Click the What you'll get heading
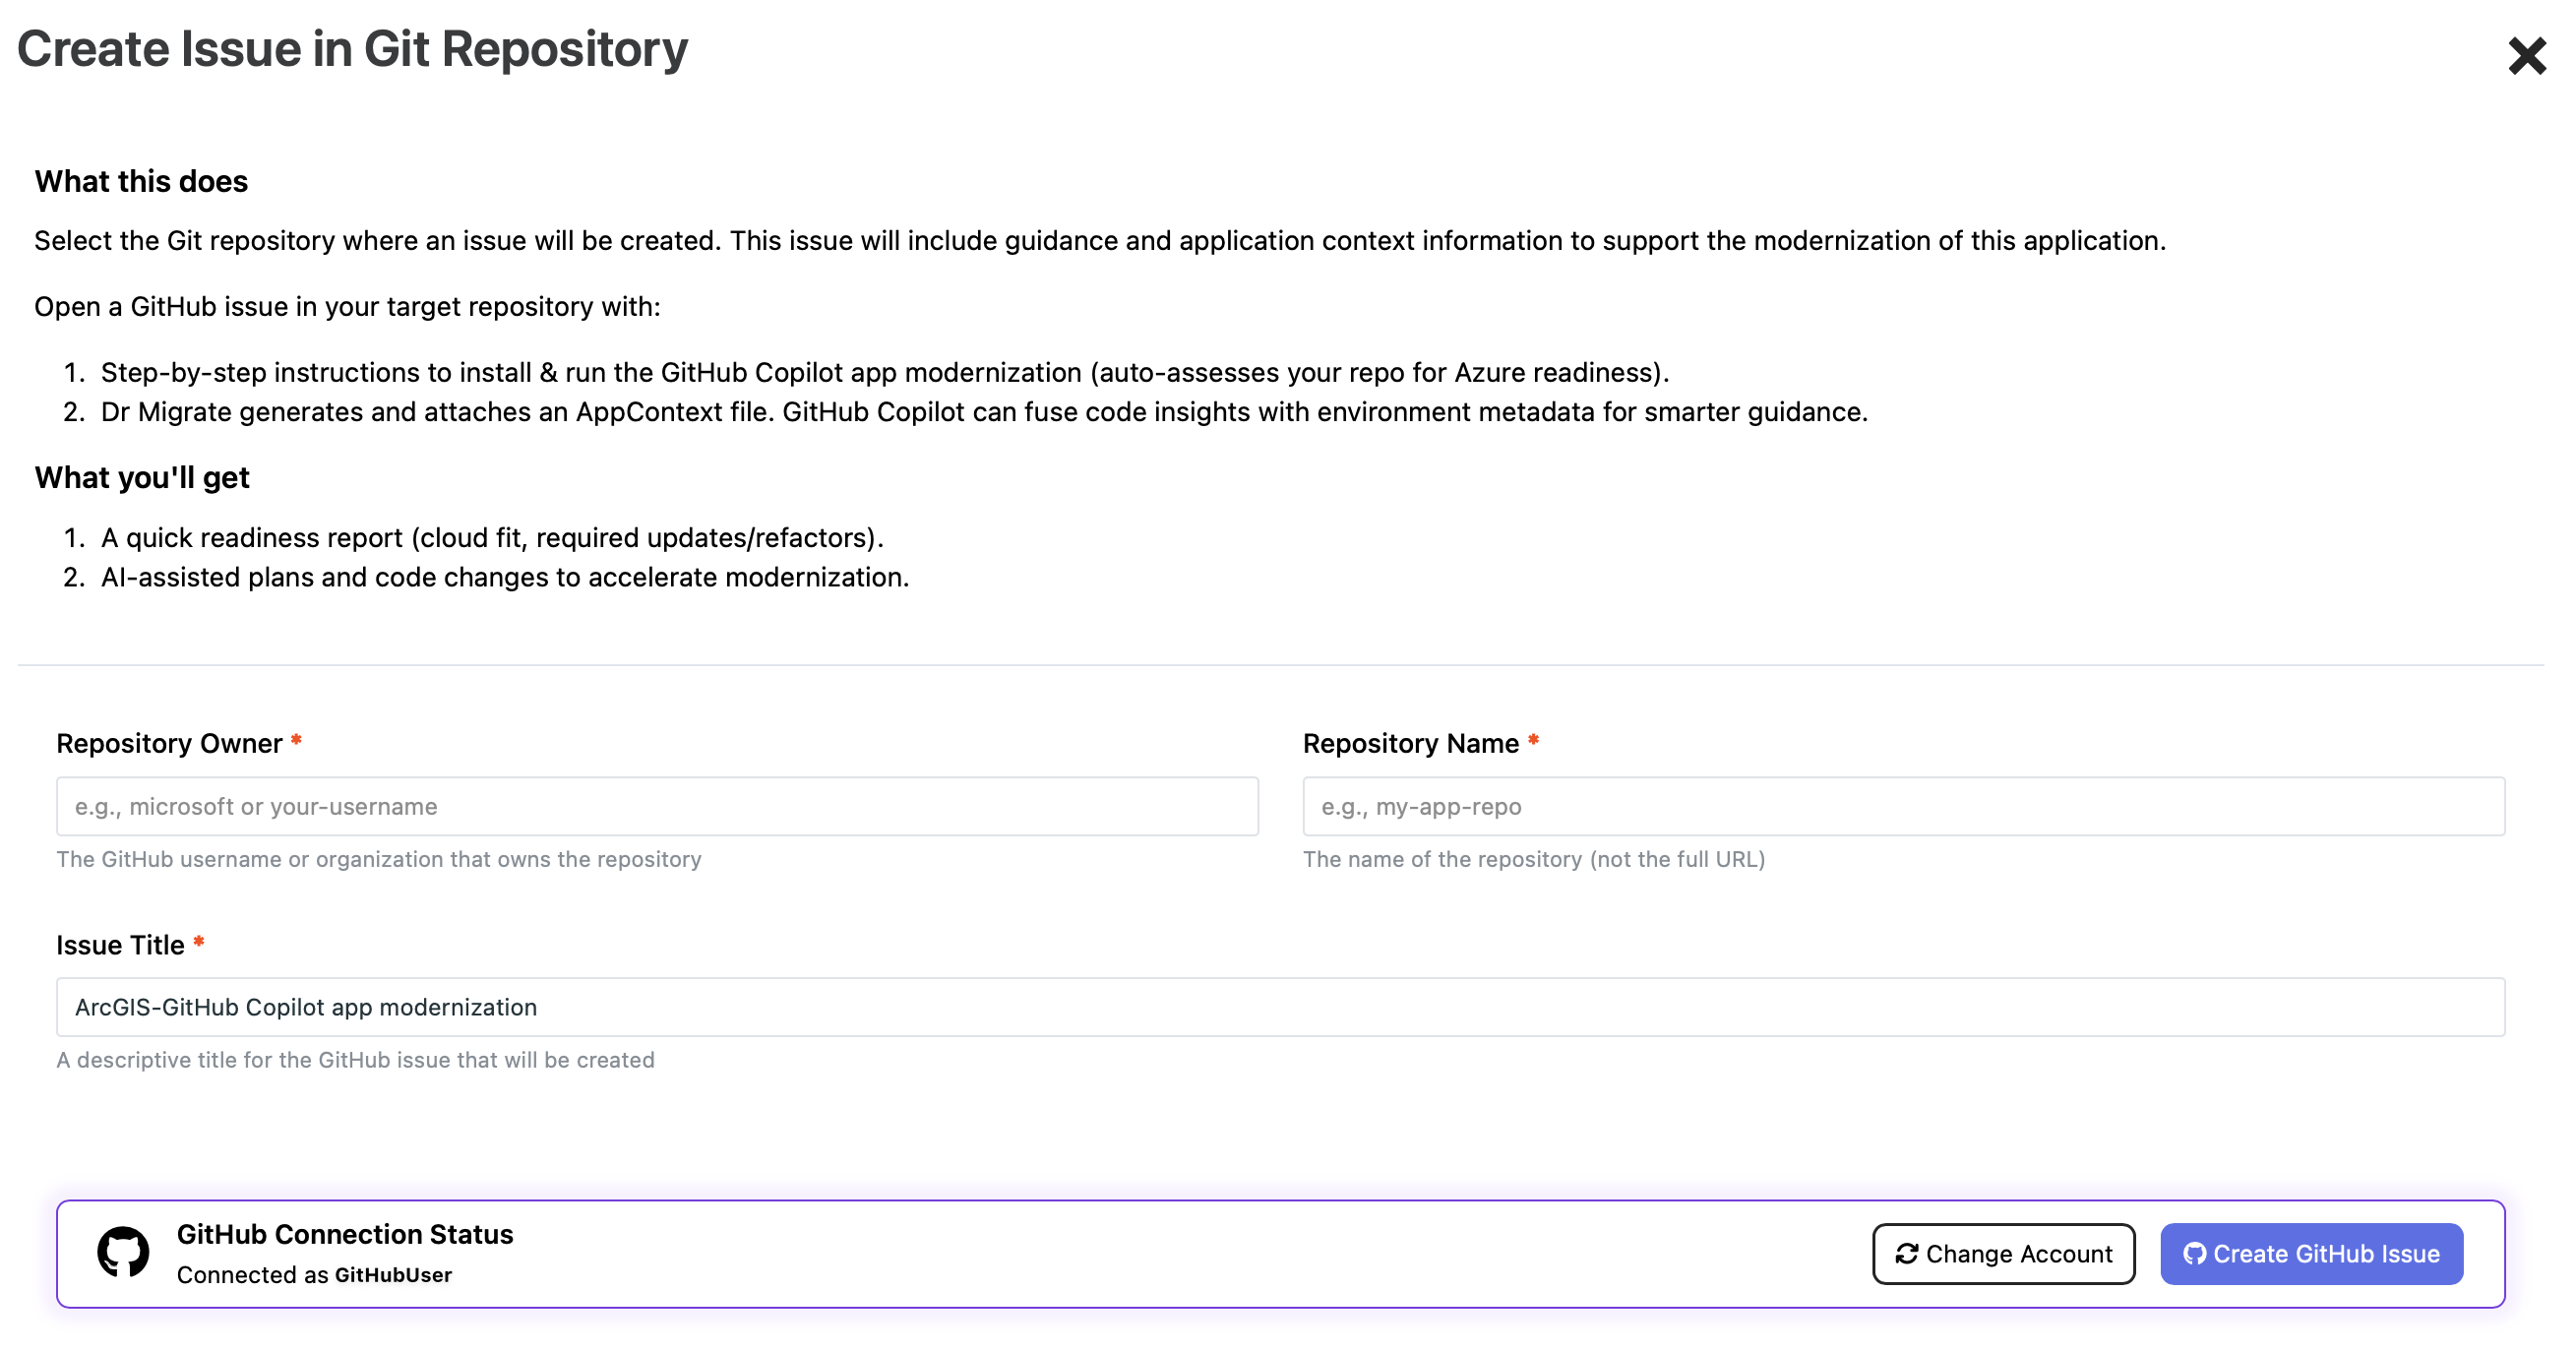This screenshot has height=1352, width=2576. click(x=143, y=477)
